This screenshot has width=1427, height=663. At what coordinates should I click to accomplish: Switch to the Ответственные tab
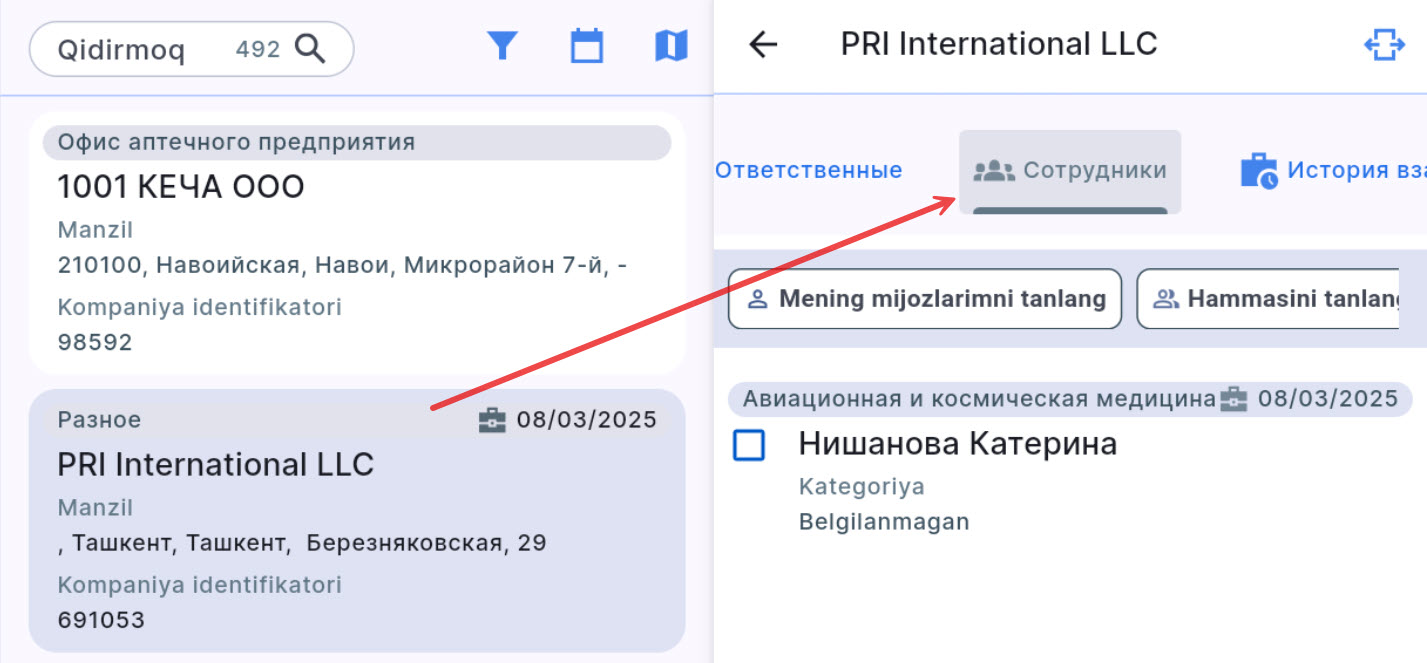click(808, 171)
